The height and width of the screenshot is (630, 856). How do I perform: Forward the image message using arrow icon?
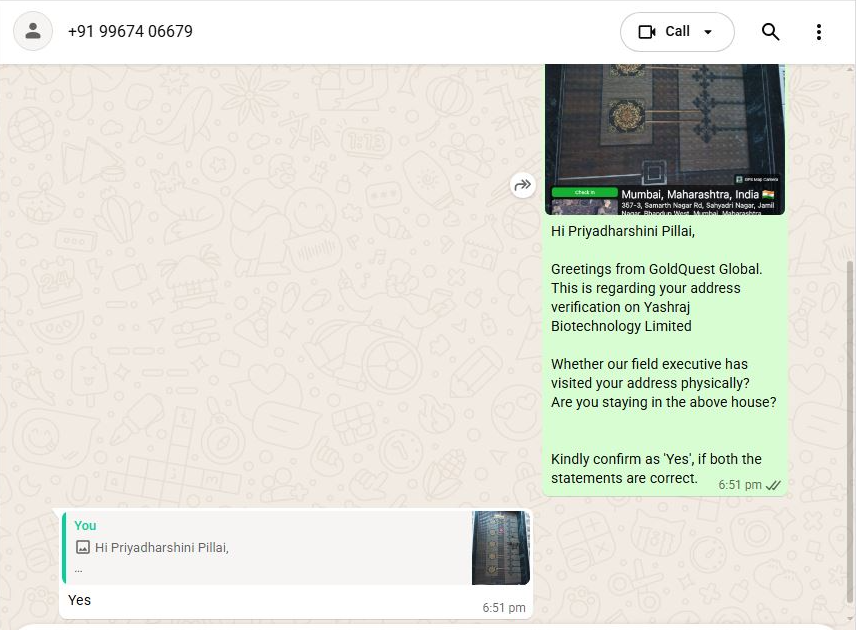pos(522,185)
